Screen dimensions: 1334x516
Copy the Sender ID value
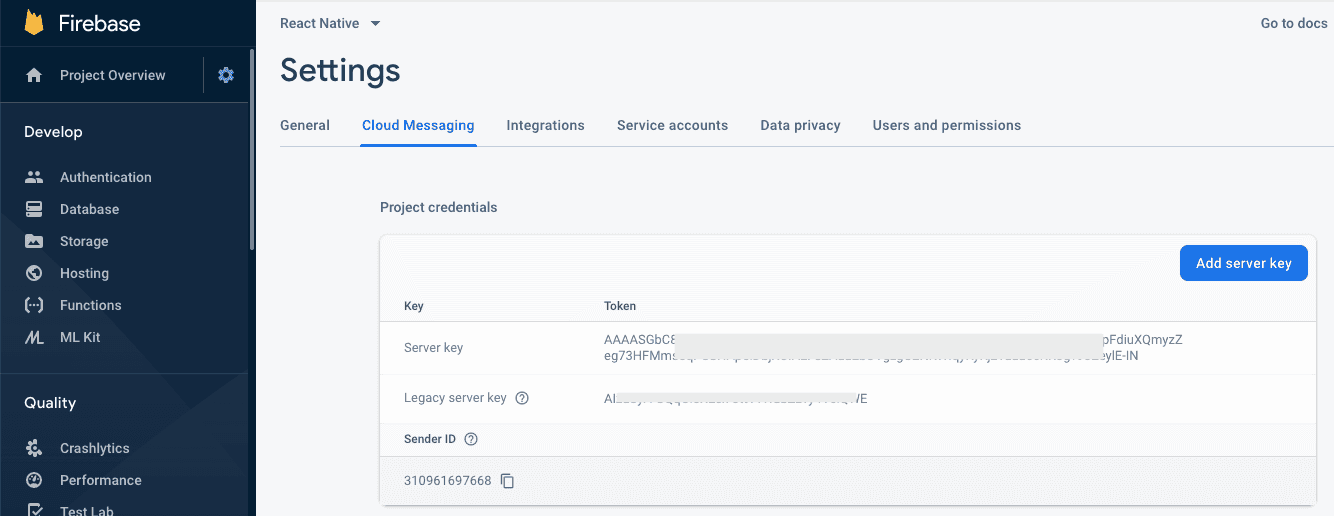coord(507,481)
